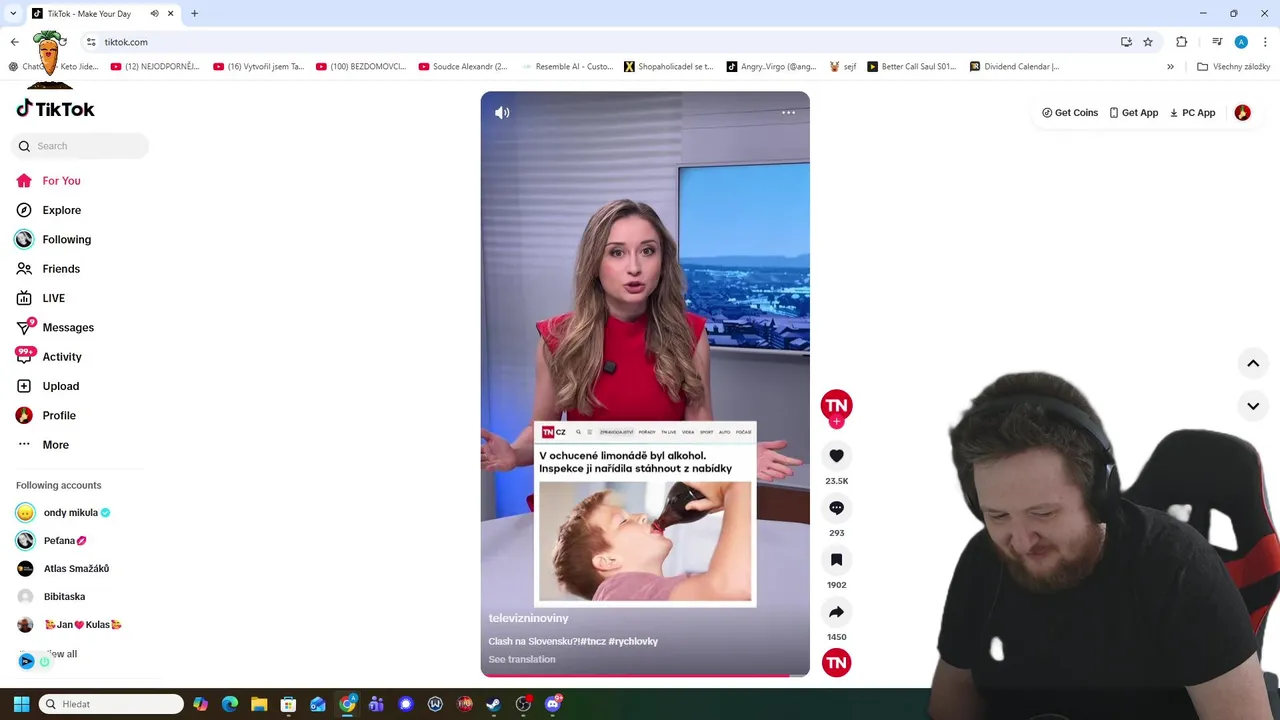Open the comments on the video
The image size is (1280, 720).
click(x=836, y=508)
